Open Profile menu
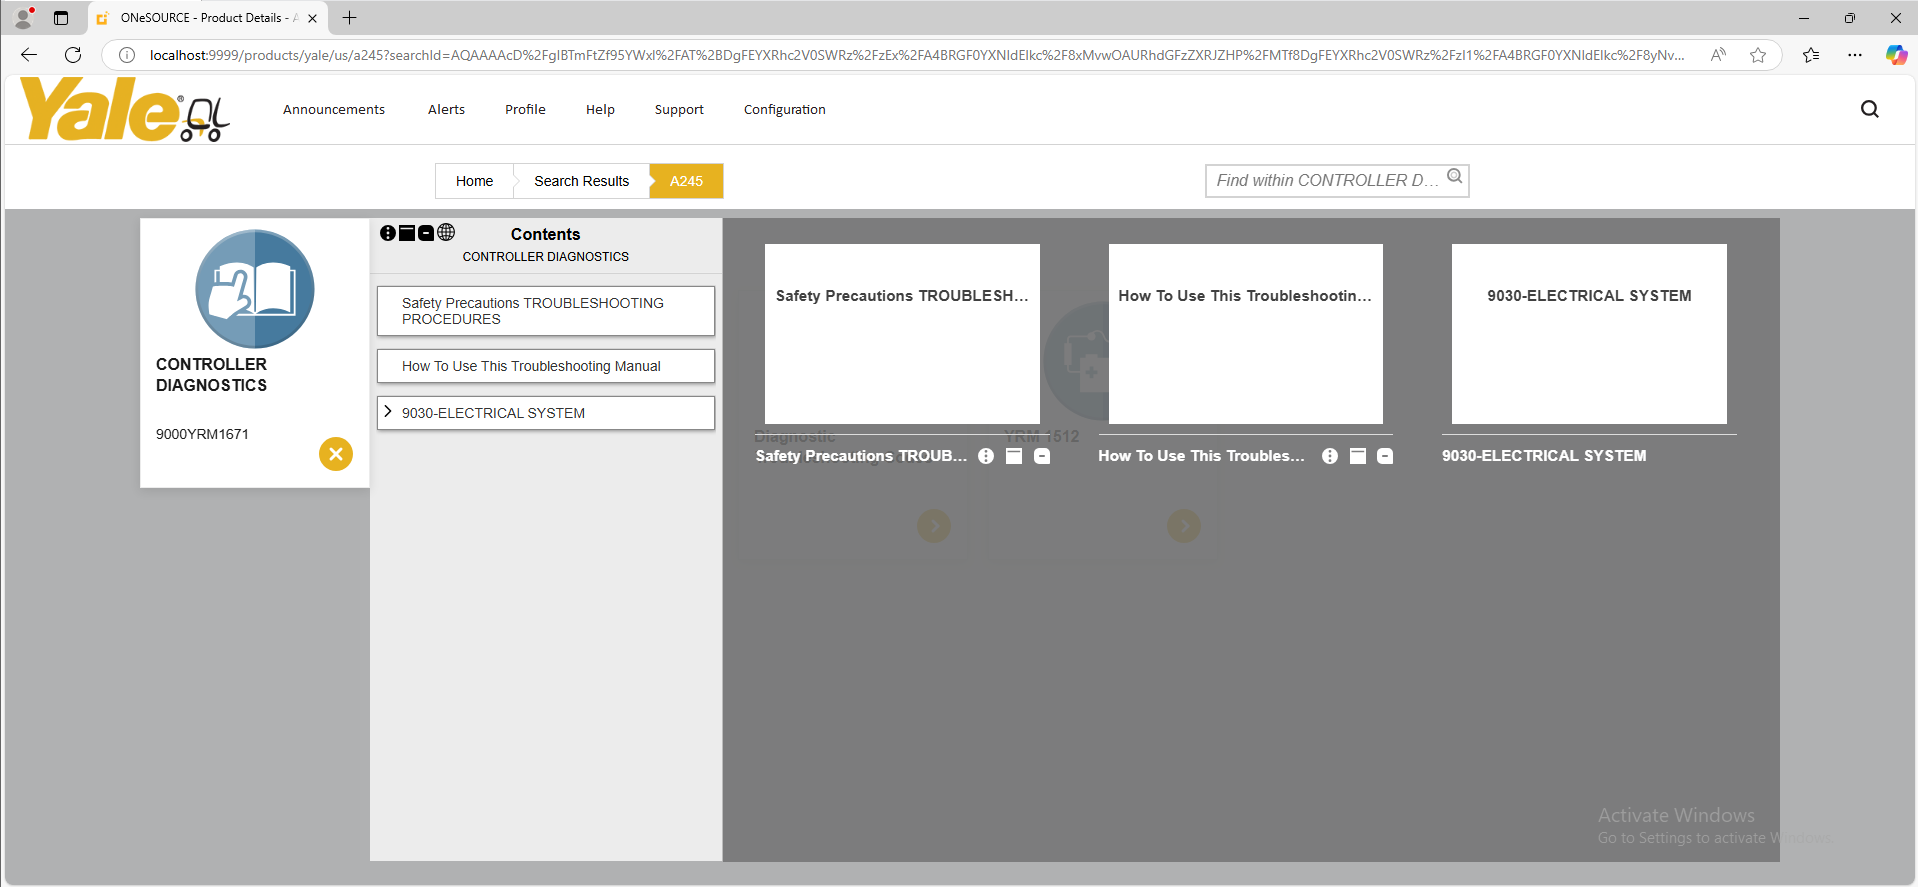This screenshot has width=1918, height=887. (525, 109)
